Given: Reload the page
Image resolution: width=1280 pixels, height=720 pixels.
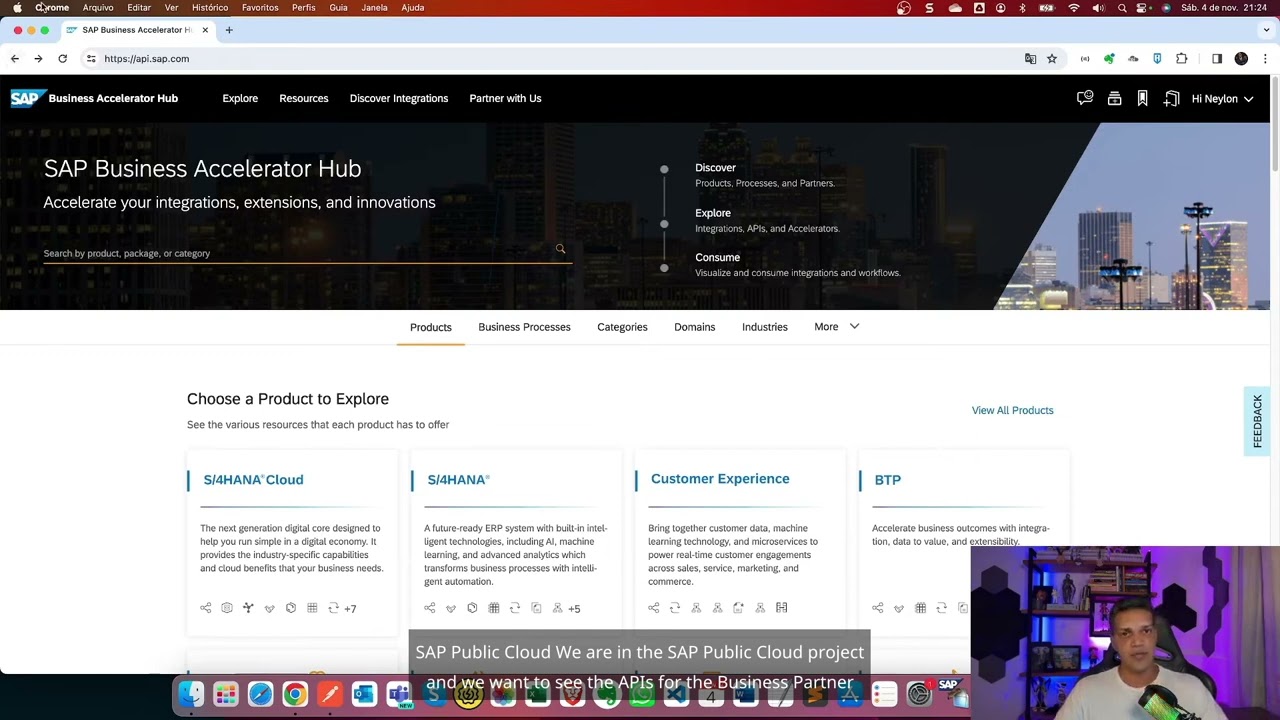Looking at the screenshot, I should coord(62,59).
